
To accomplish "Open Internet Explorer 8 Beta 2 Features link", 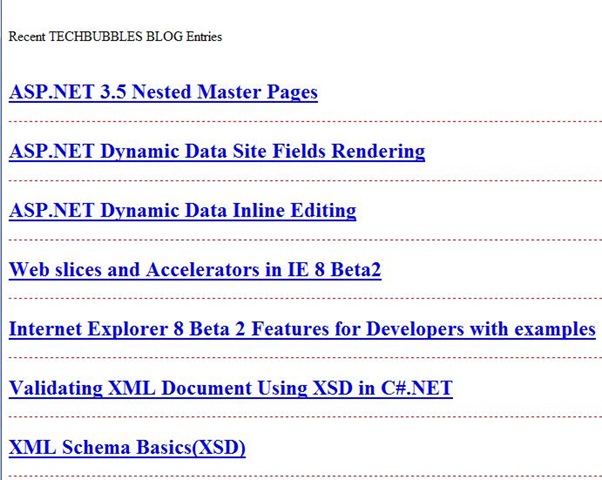I will [302, 329].
